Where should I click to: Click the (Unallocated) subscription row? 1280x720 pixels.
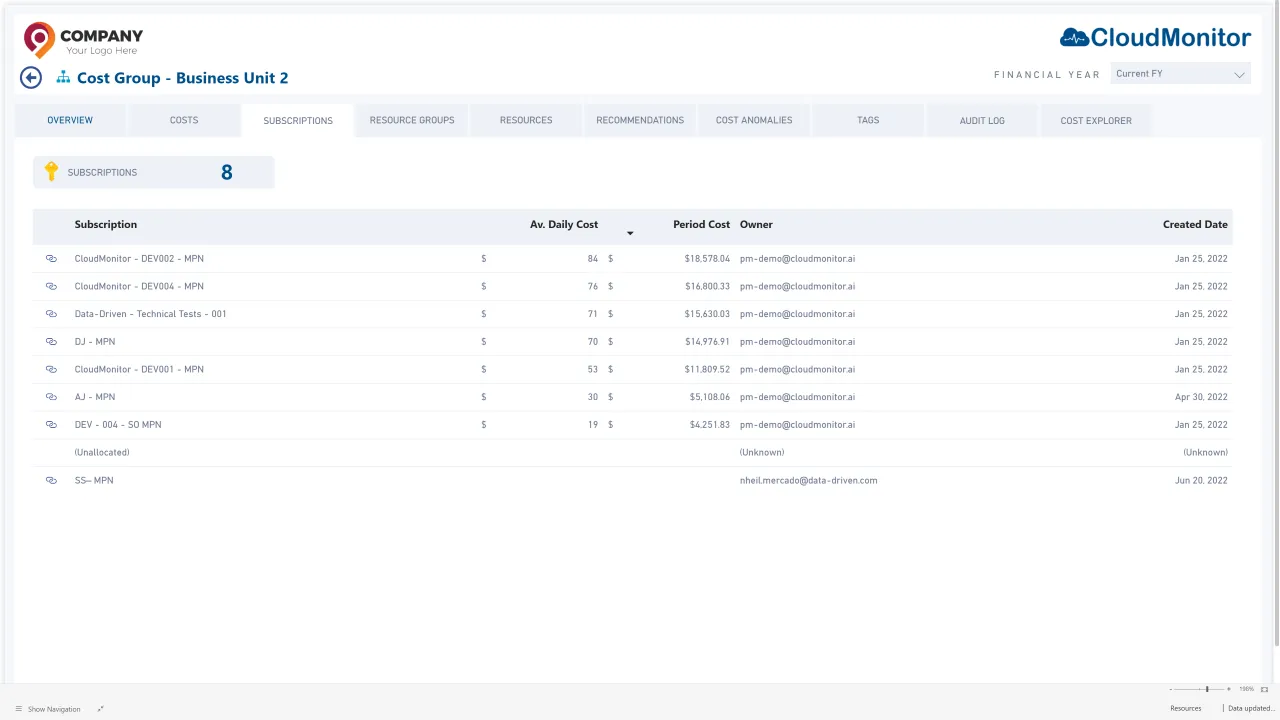pyautogui.click(x=632, y=453)
